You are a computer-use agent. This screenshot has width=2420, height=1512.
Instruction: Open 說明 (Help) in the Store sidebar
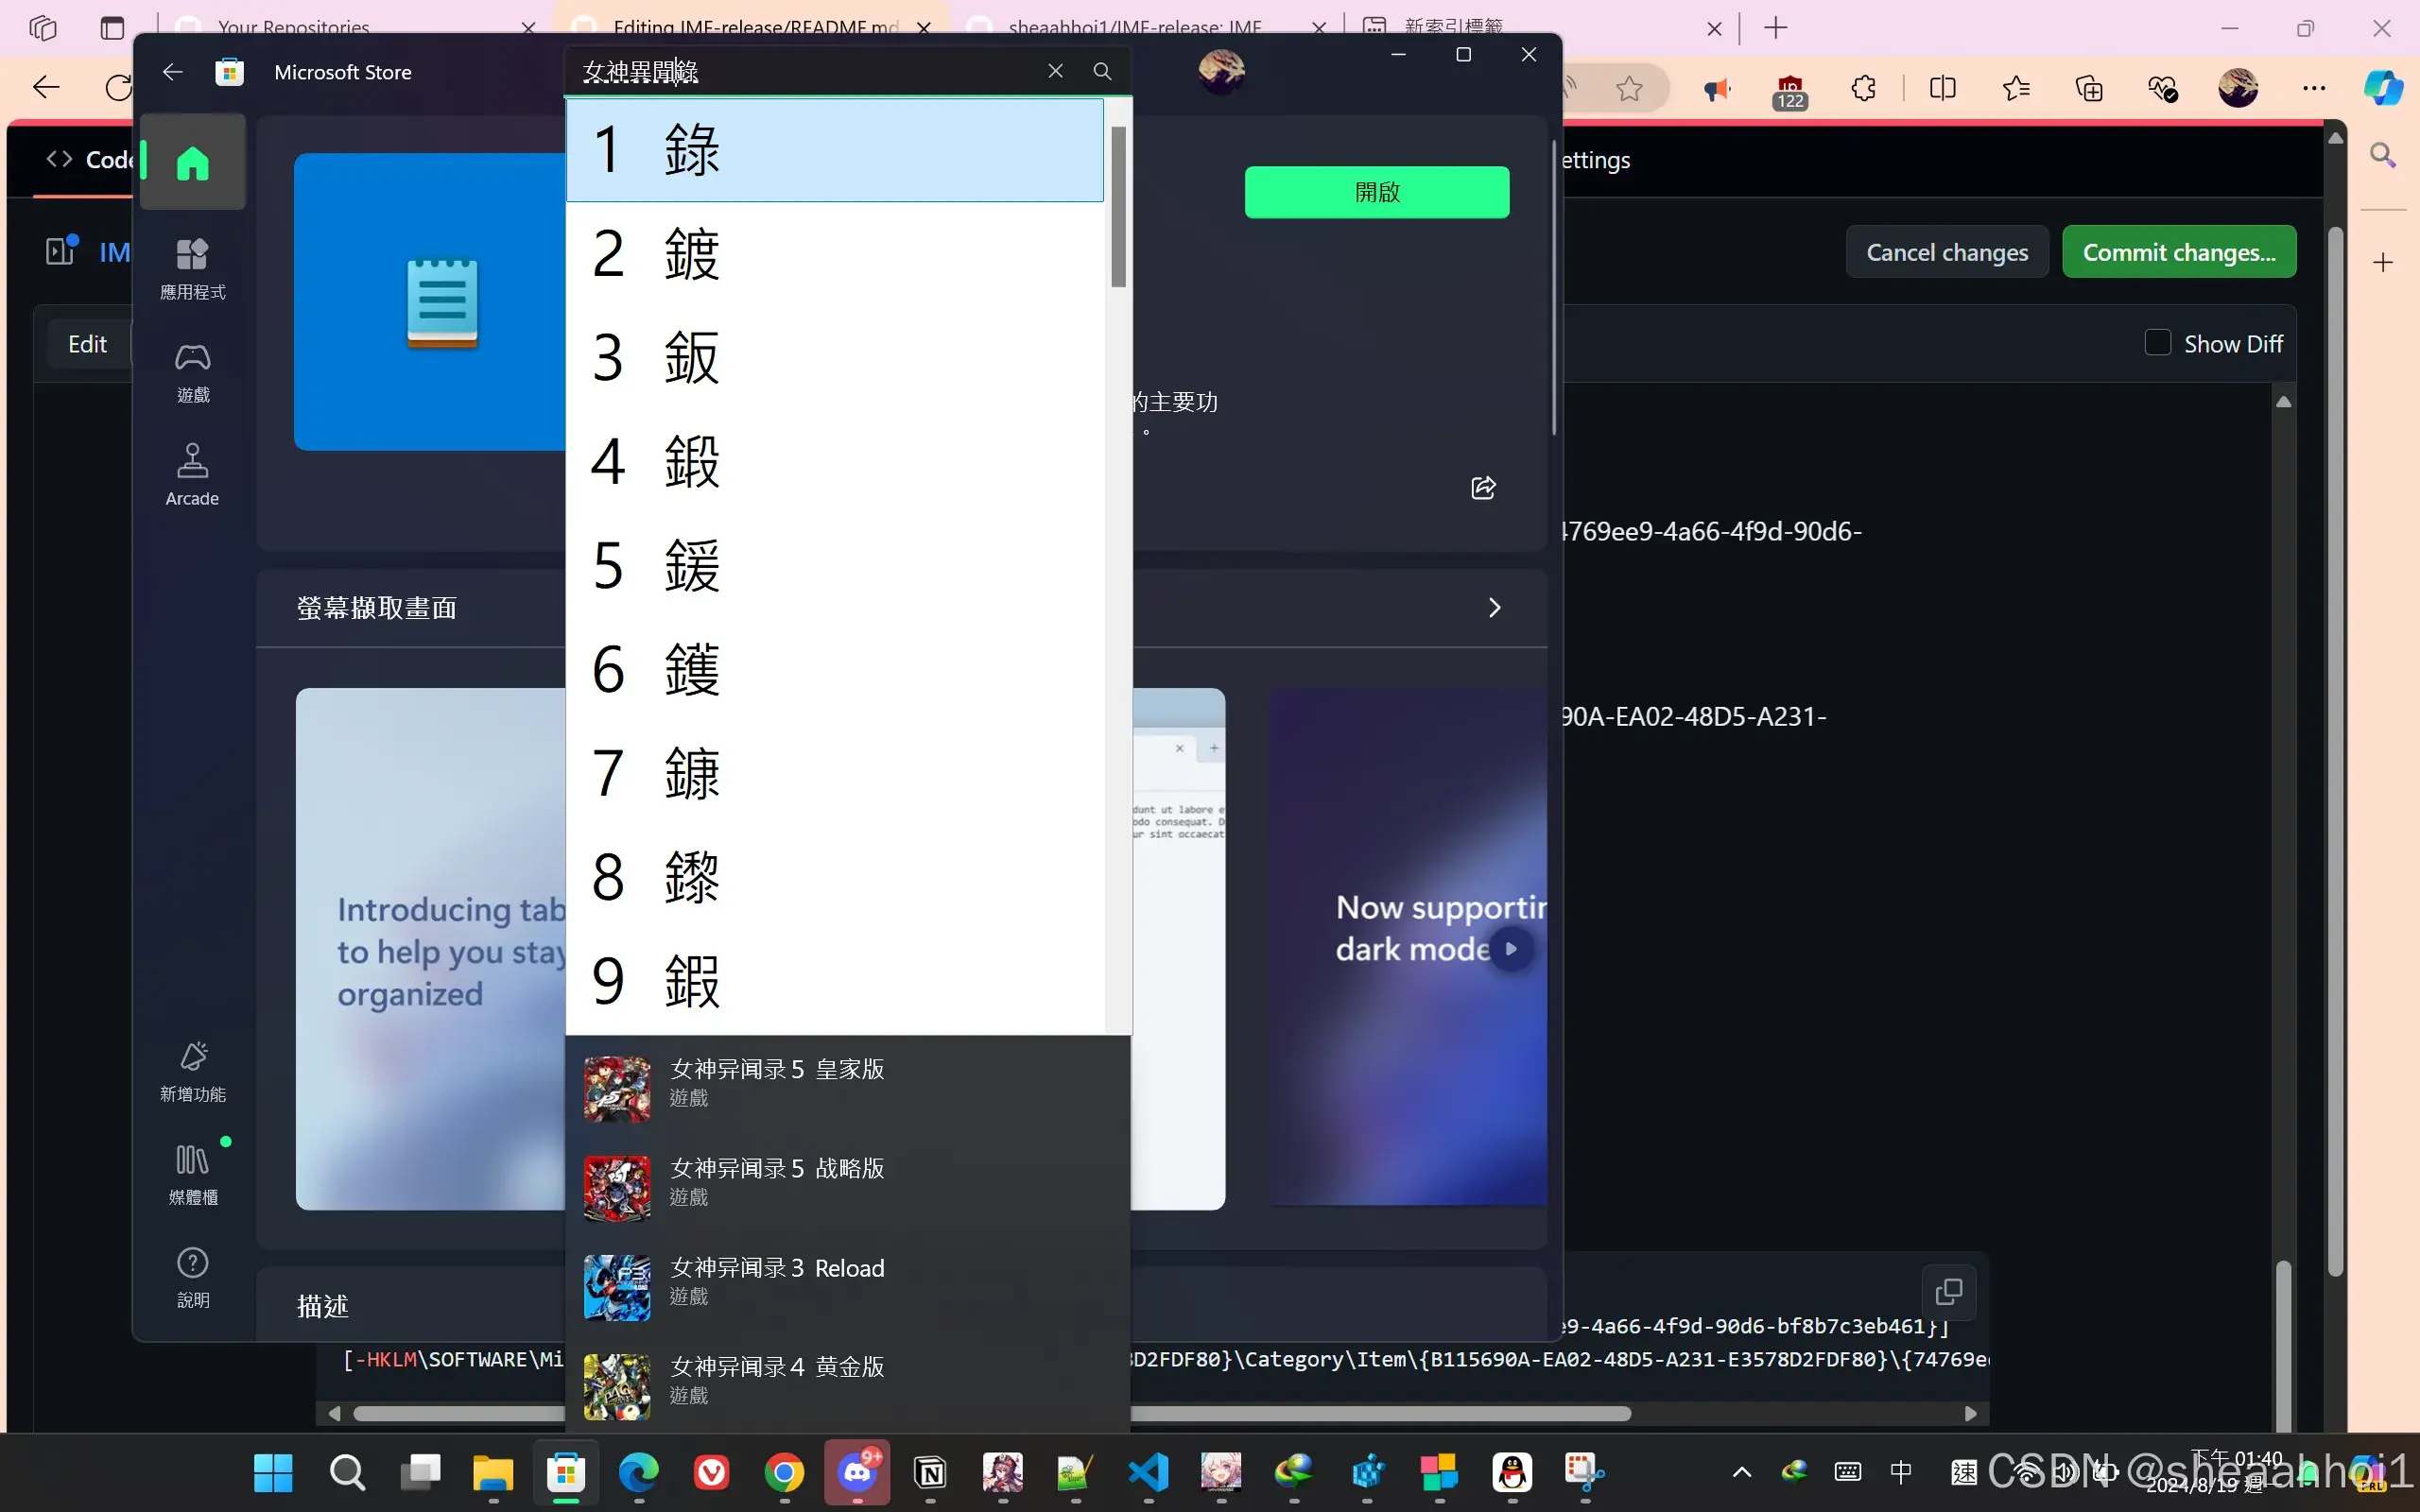(x=192, y=1277)
